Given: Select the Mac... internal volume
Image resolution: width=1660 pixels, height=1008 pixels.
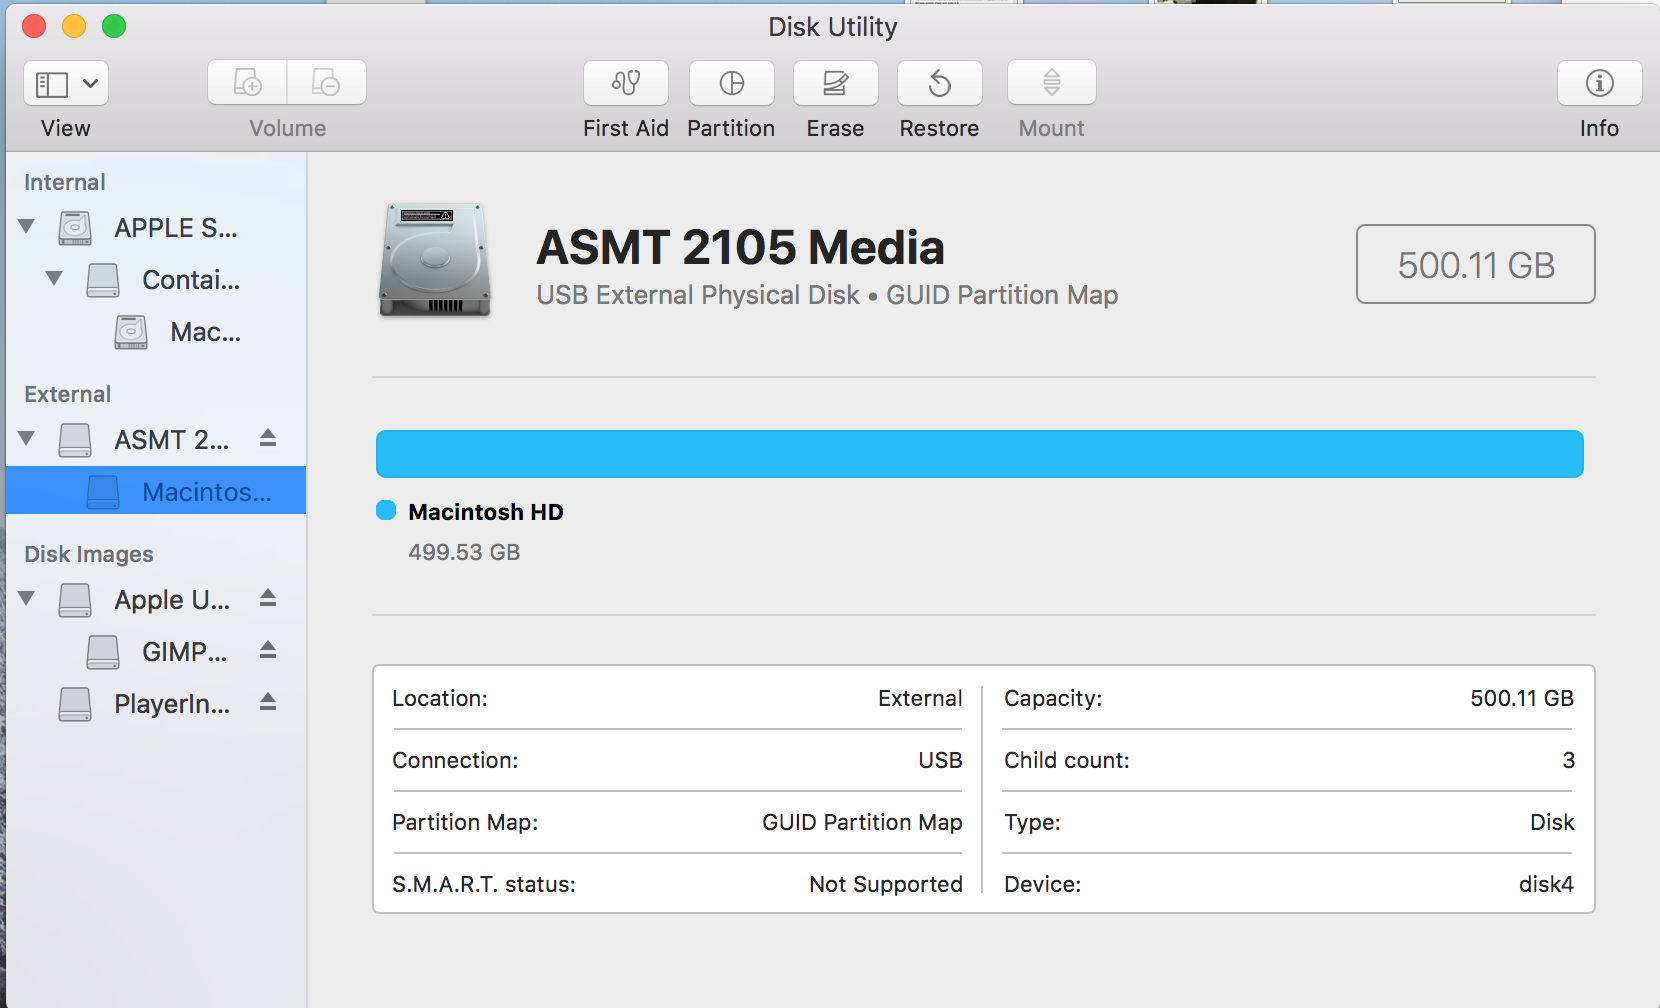Looking at the screenshot, I should [205, 332].
